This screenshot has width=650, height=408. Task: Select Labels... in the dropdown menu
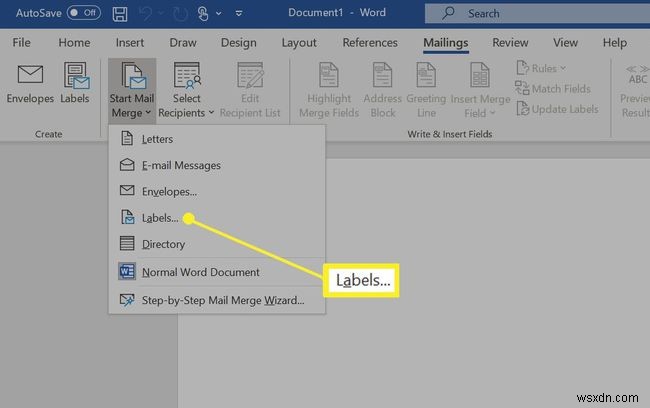217,218
